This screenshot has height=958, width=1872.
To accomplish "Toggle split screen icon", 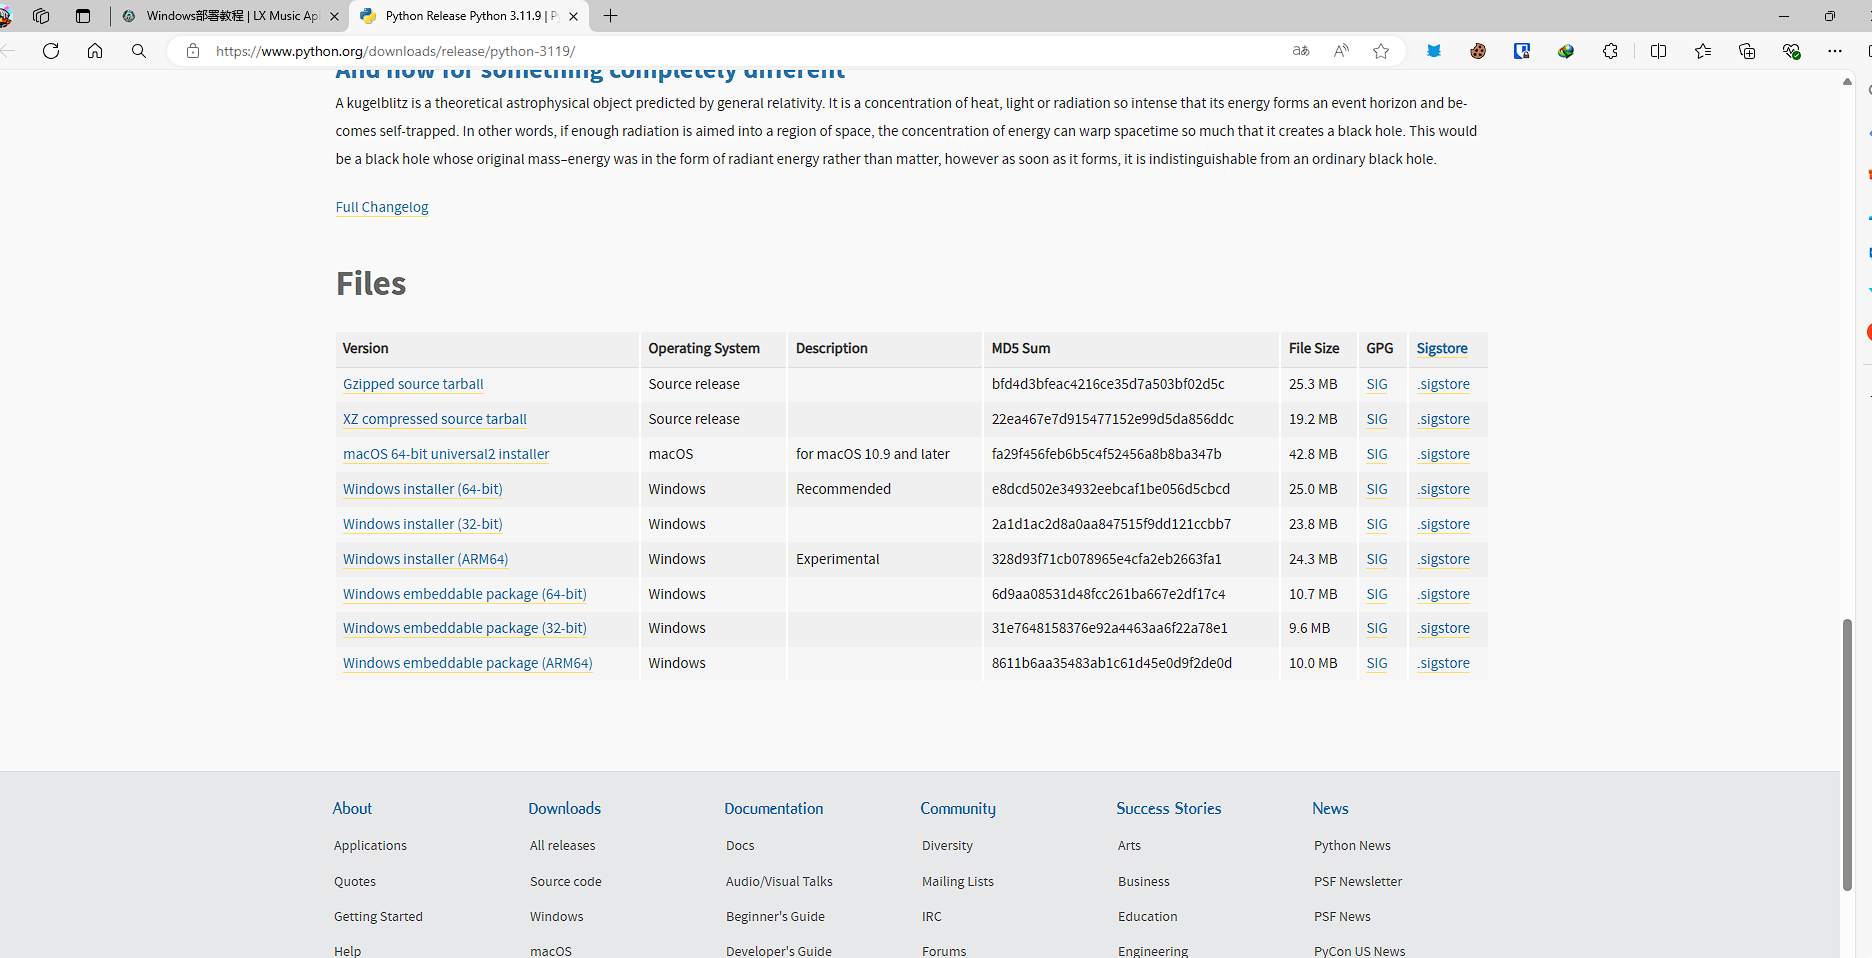I will click(x=1658, y=51).
